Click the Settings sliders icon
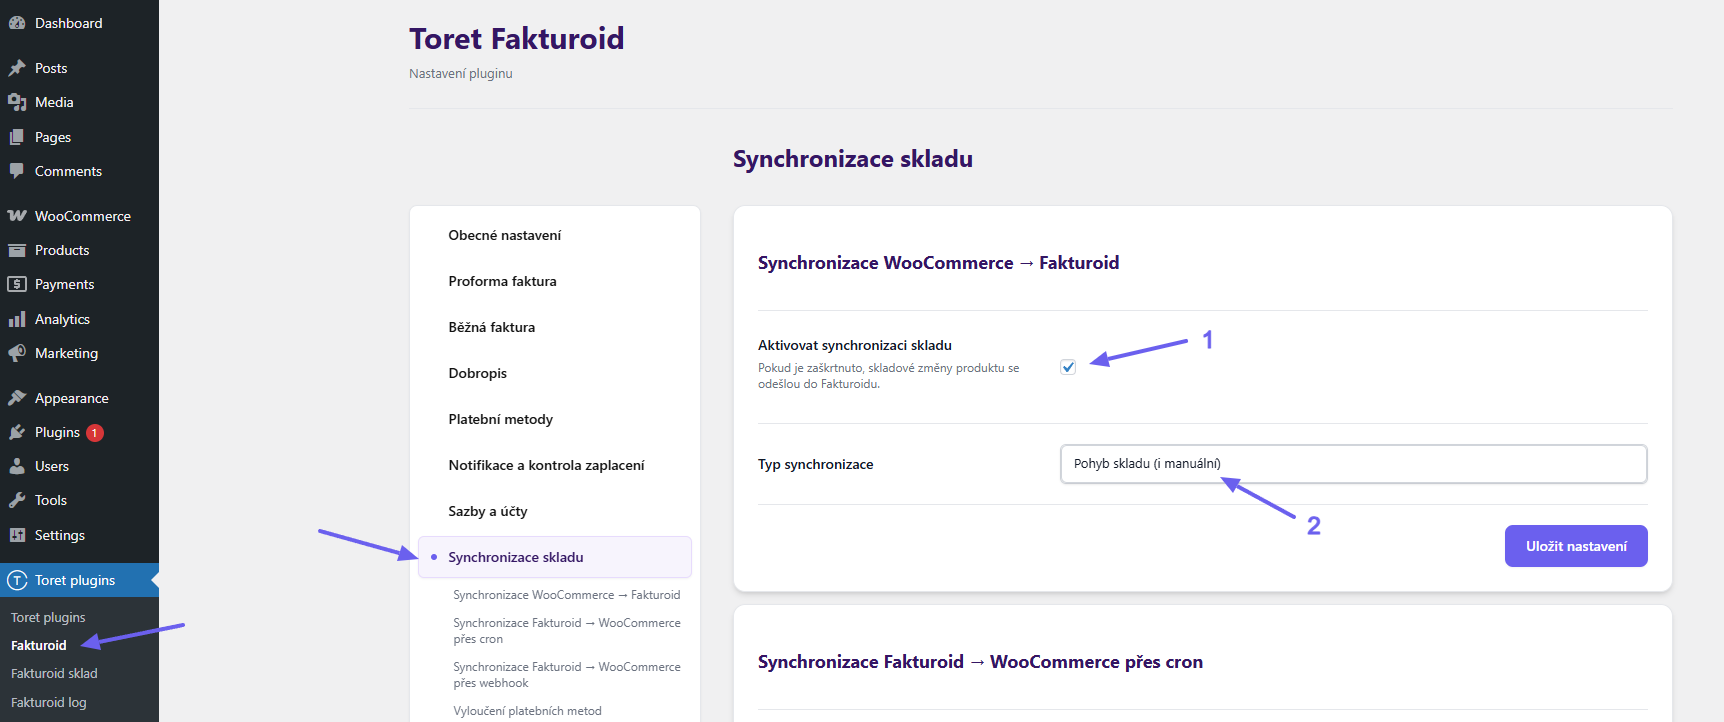 [17, 535]
